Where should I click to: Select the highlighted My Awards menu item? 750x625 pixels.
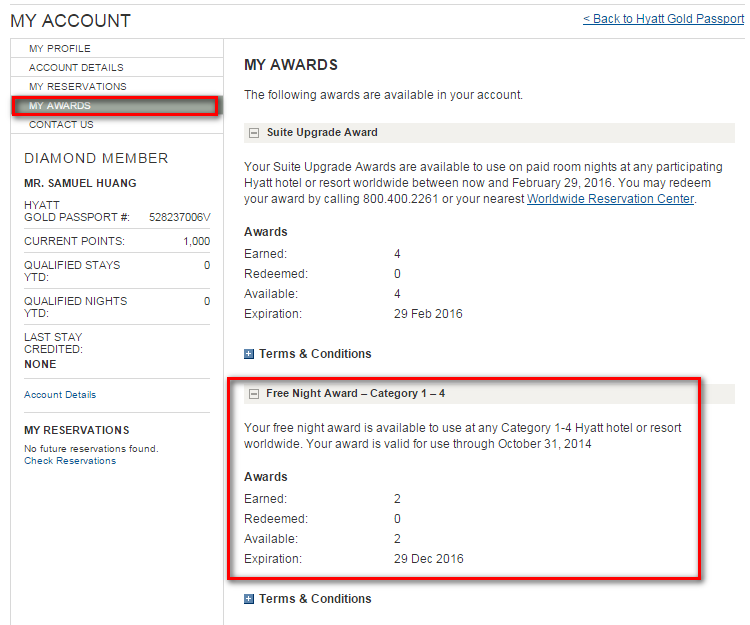(60, 106)
